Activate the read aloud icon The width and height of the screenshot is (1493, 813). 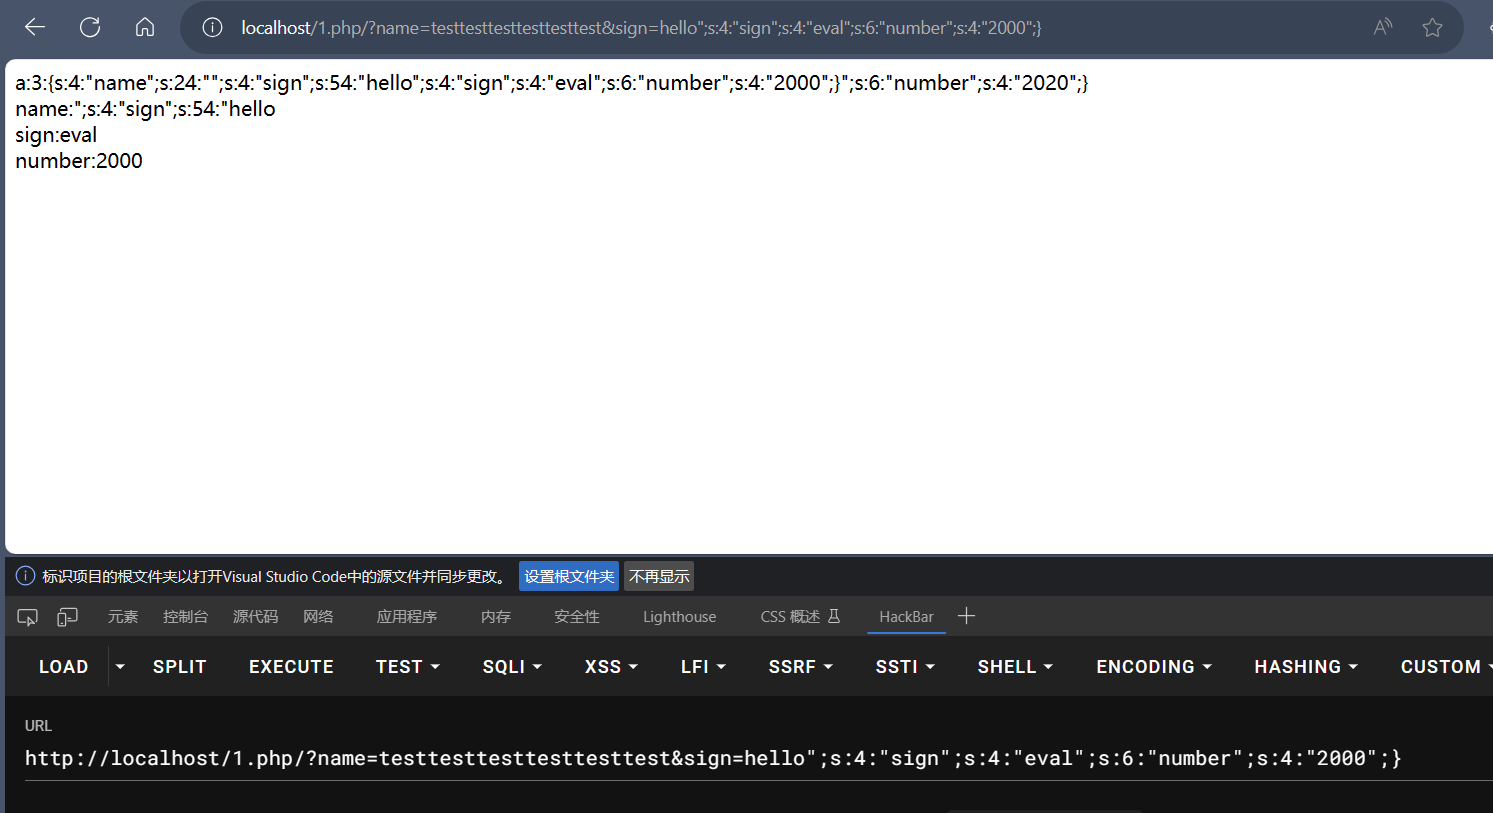click(1383, 28)
